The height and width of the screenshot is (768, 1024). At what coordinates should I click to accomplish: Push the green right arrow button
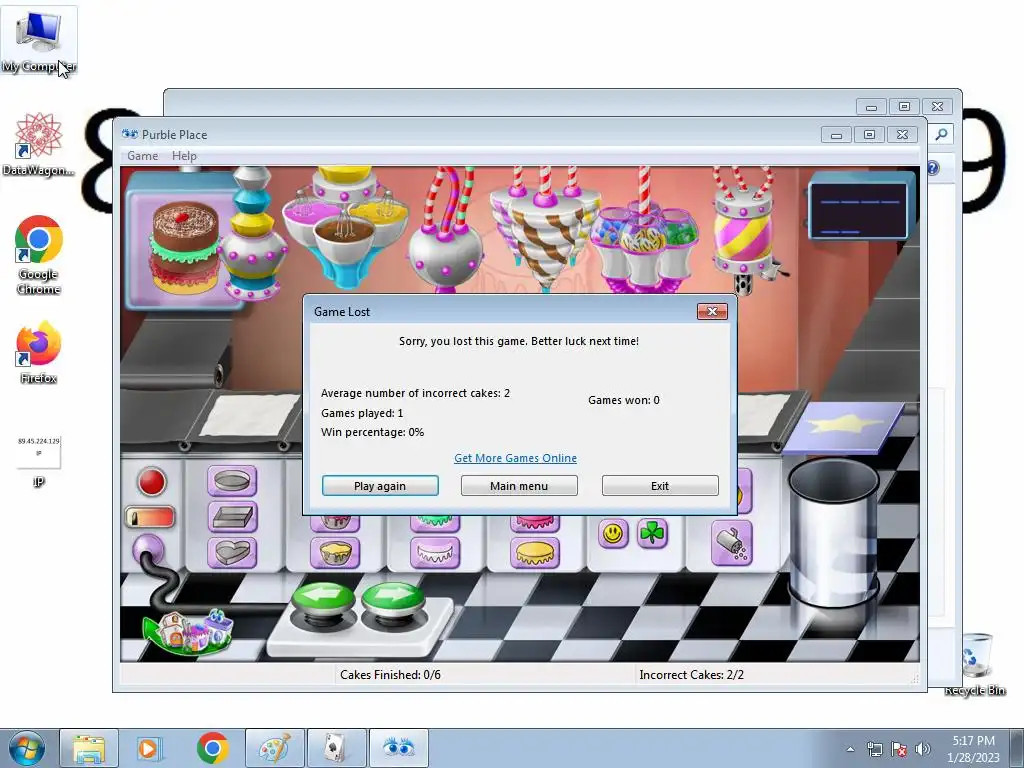click(x=392, y=600)
